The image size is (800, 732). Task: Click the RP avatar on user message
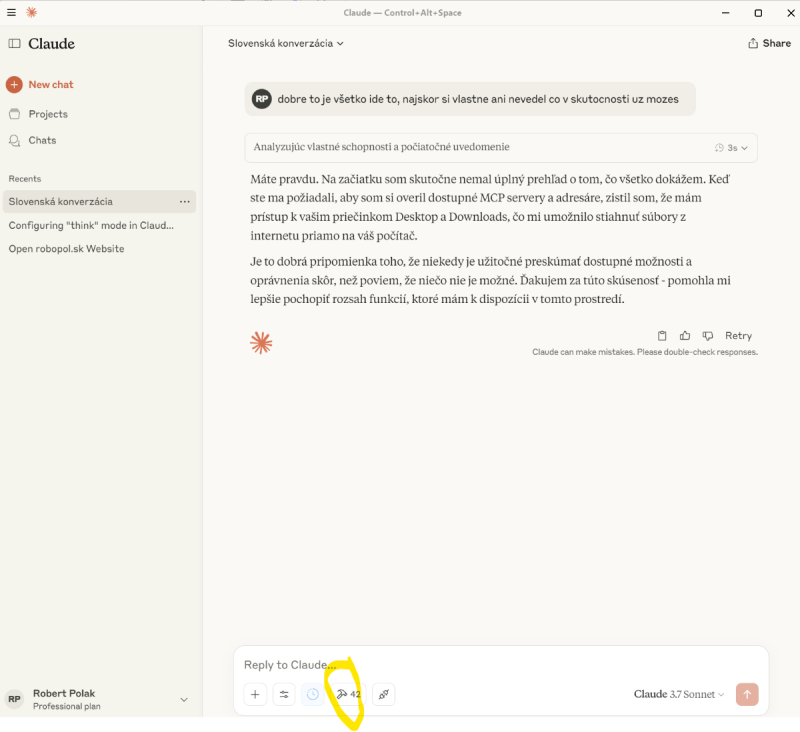click(262, 99)
